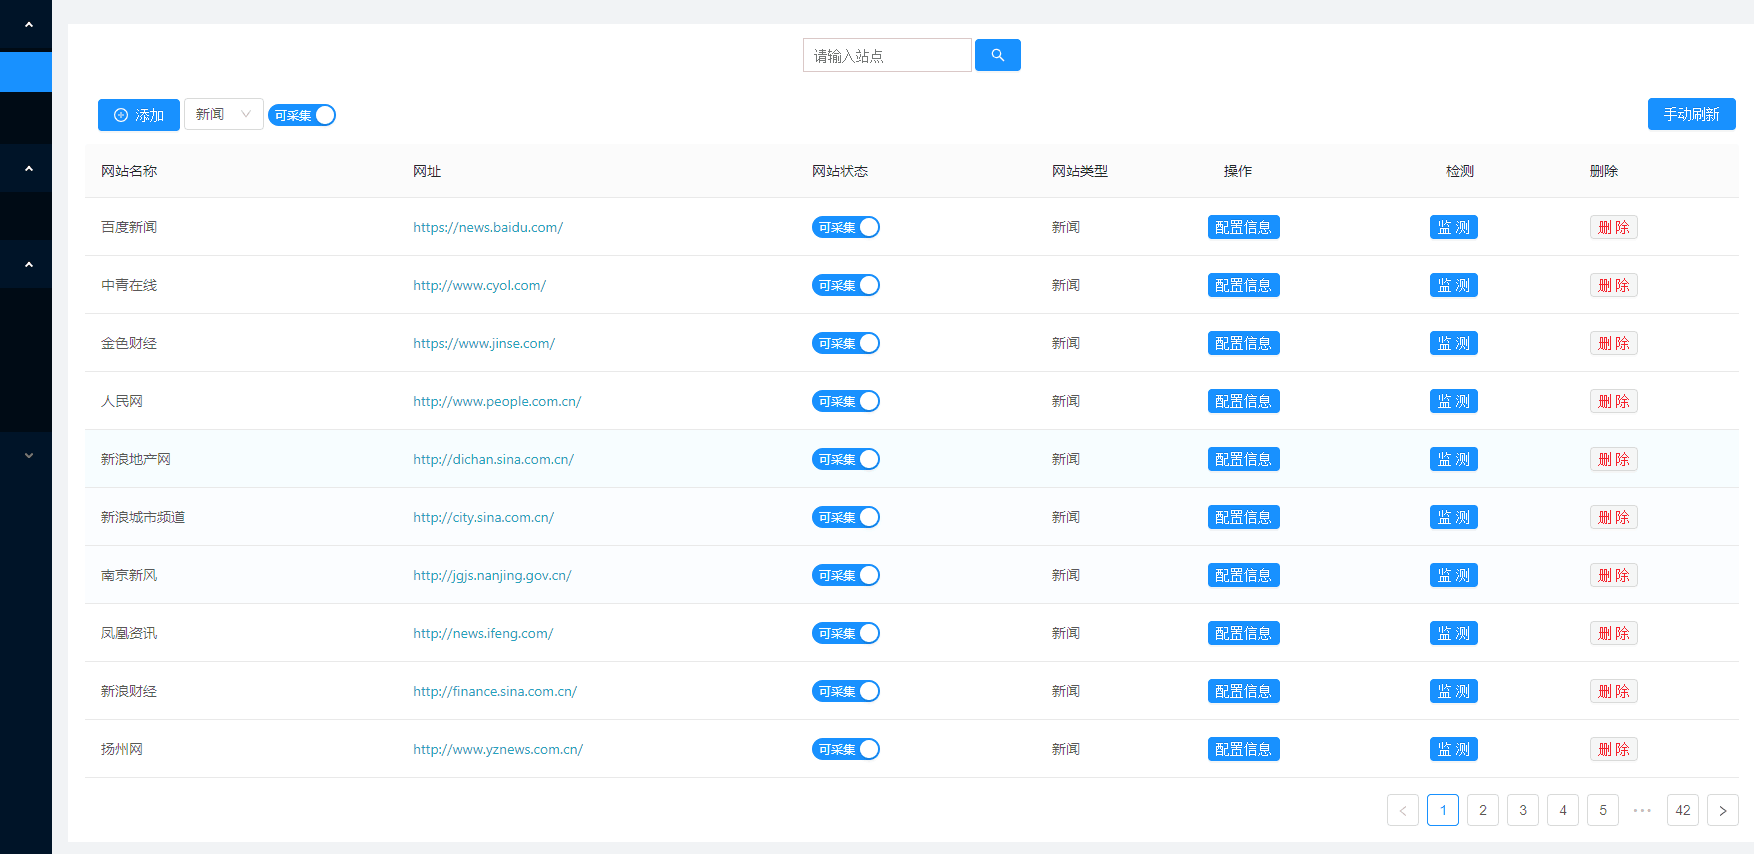Click the pagination ellipsis to jump ahead

tap(1642, 810)
